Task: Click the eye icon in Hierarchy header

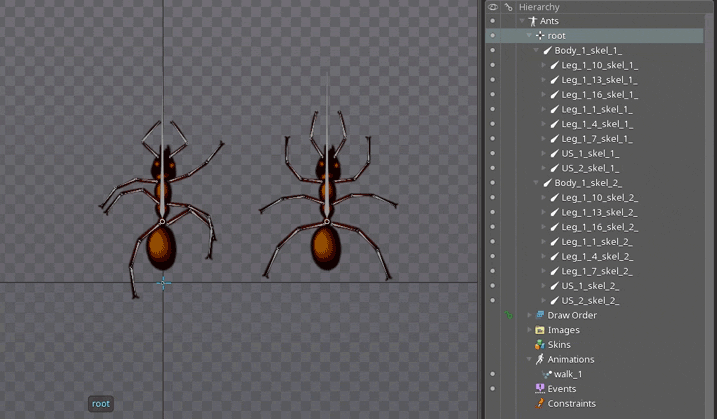Action: point(492,6)
